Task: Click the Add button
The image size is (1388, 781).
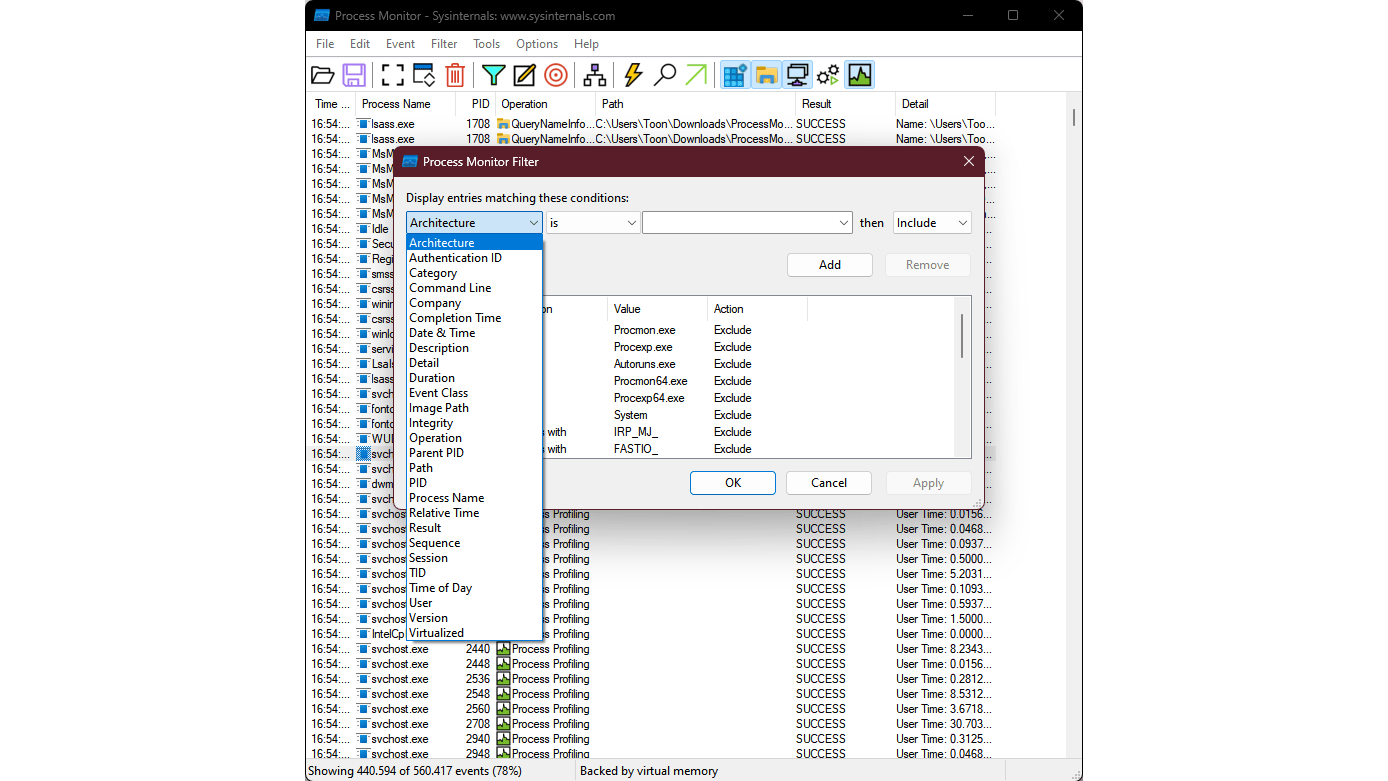Action: [830, 265]
